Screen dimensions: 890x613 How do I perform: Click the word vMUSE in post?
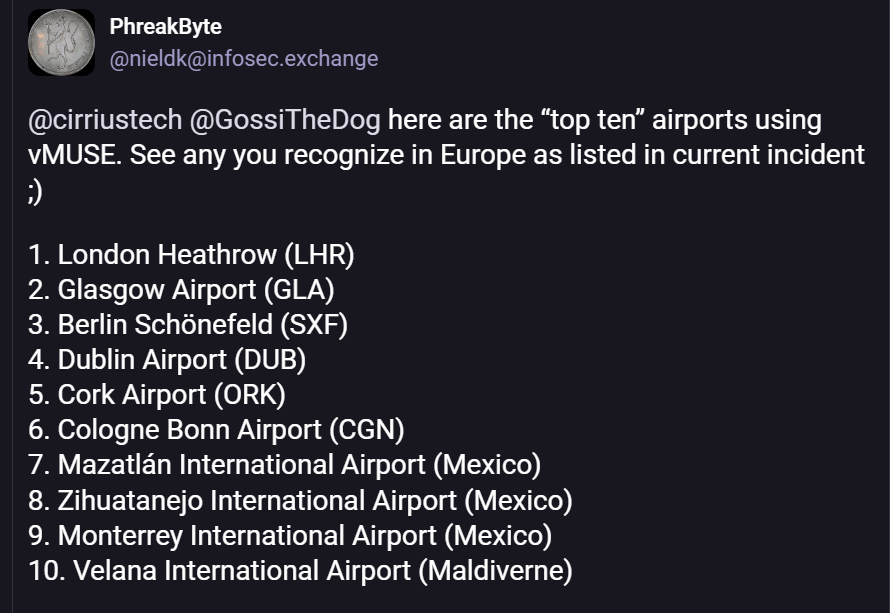[x=75, y=156]
